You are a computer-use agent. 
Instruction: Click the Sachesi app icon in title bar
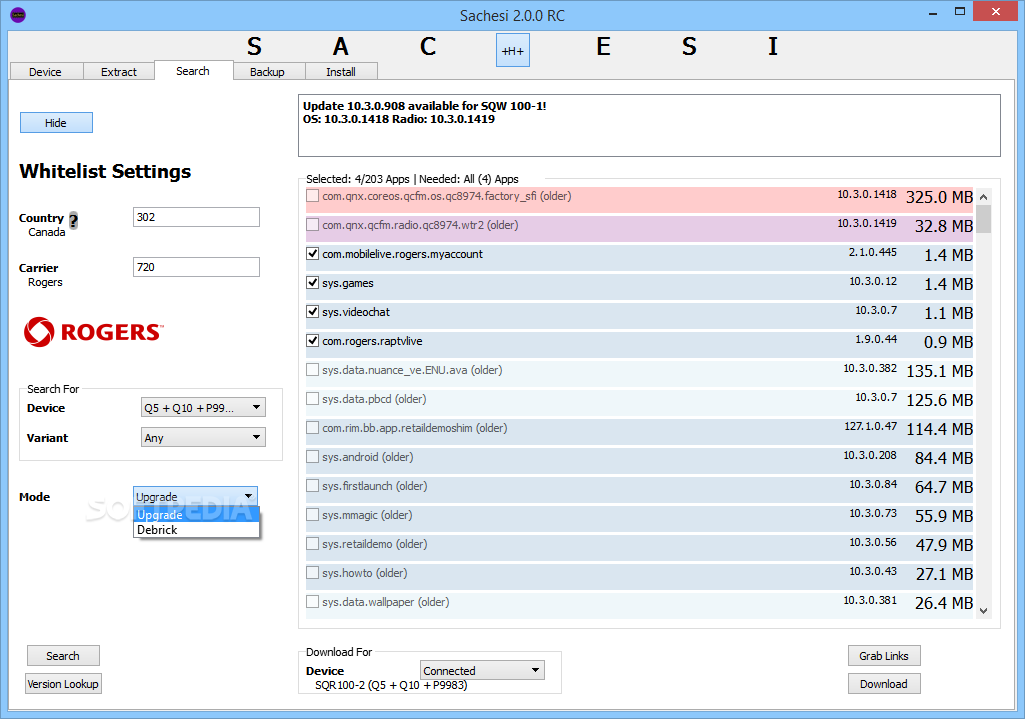click(x=18, y=14)
